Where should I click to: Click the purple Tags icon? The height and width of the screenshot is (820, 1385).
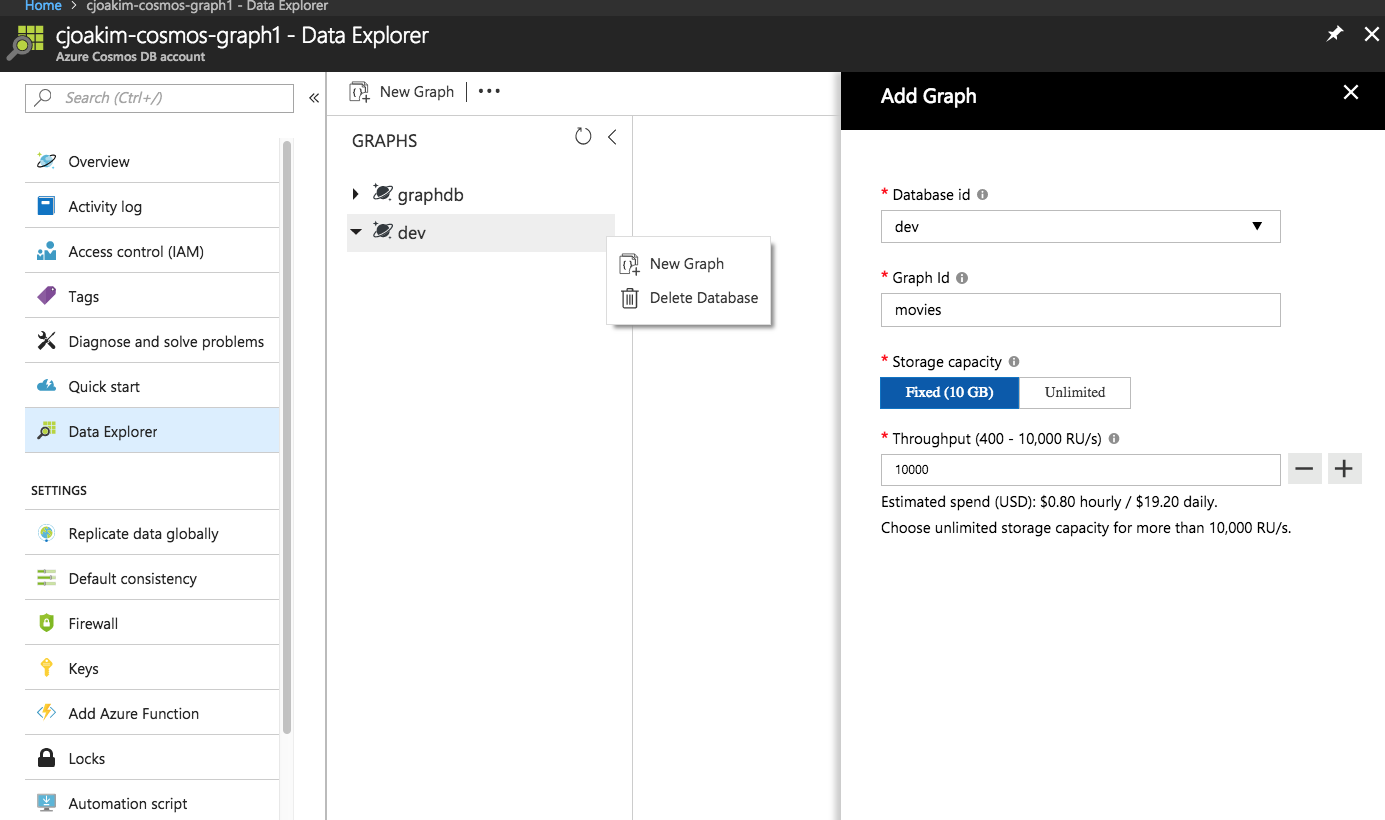point(46,296)
